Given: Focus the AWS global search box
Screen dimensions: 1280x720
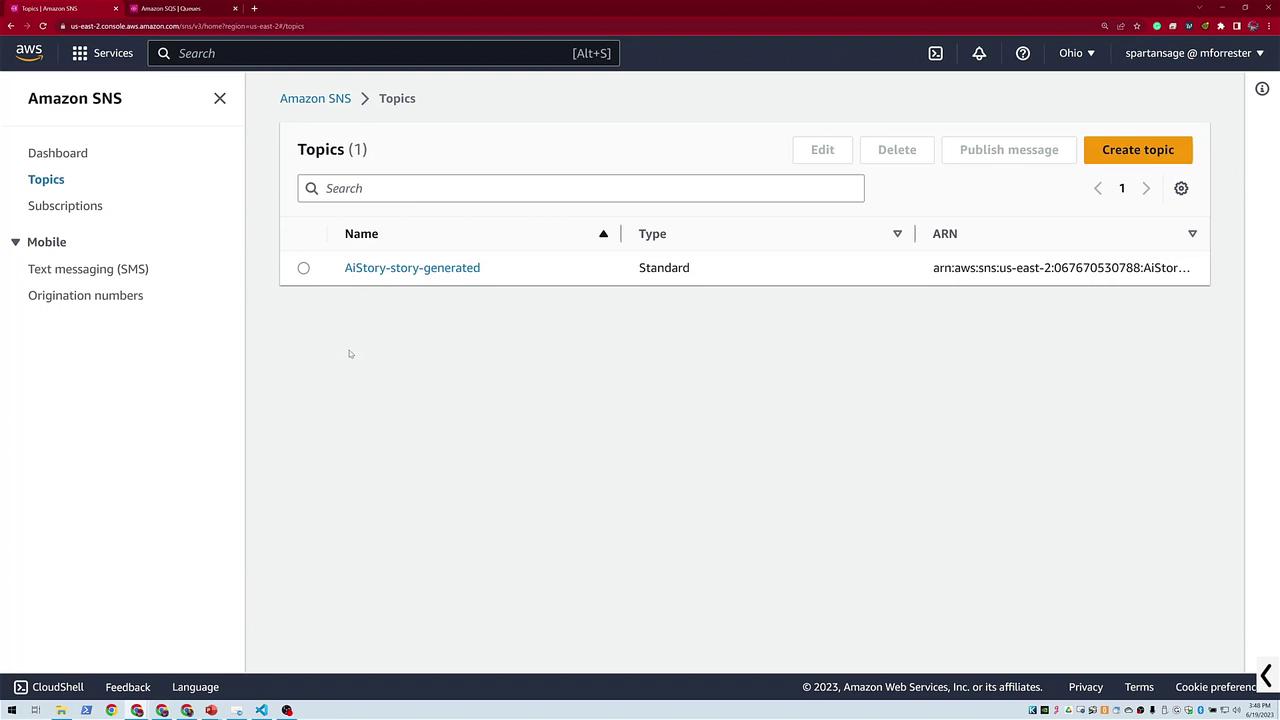Looking at the screenshot, I should point(384,53).
